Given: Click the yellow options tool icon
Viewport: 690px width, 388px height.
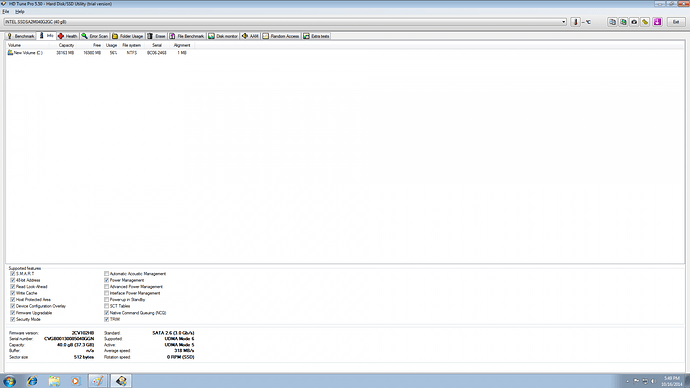Looking at the screenshot, I should tap(645, 22).
